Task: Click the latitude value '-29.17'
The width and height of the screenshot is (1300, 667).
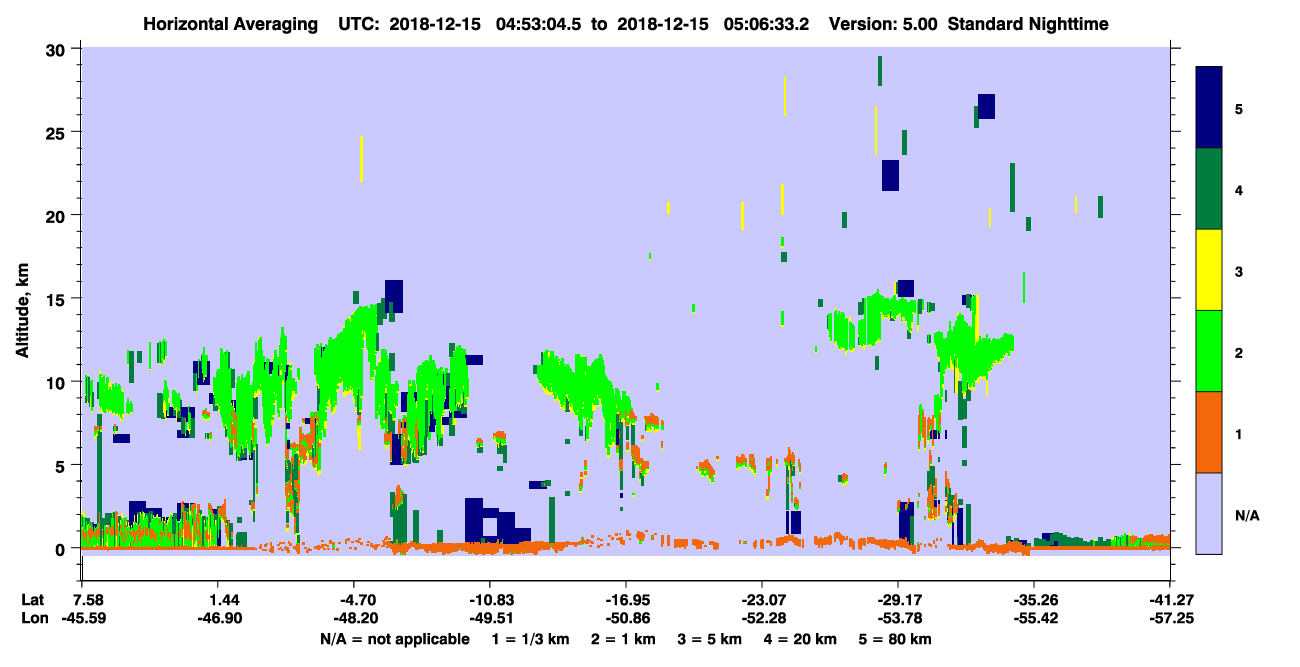Action: pyautogui.click(x=898, y=600)
